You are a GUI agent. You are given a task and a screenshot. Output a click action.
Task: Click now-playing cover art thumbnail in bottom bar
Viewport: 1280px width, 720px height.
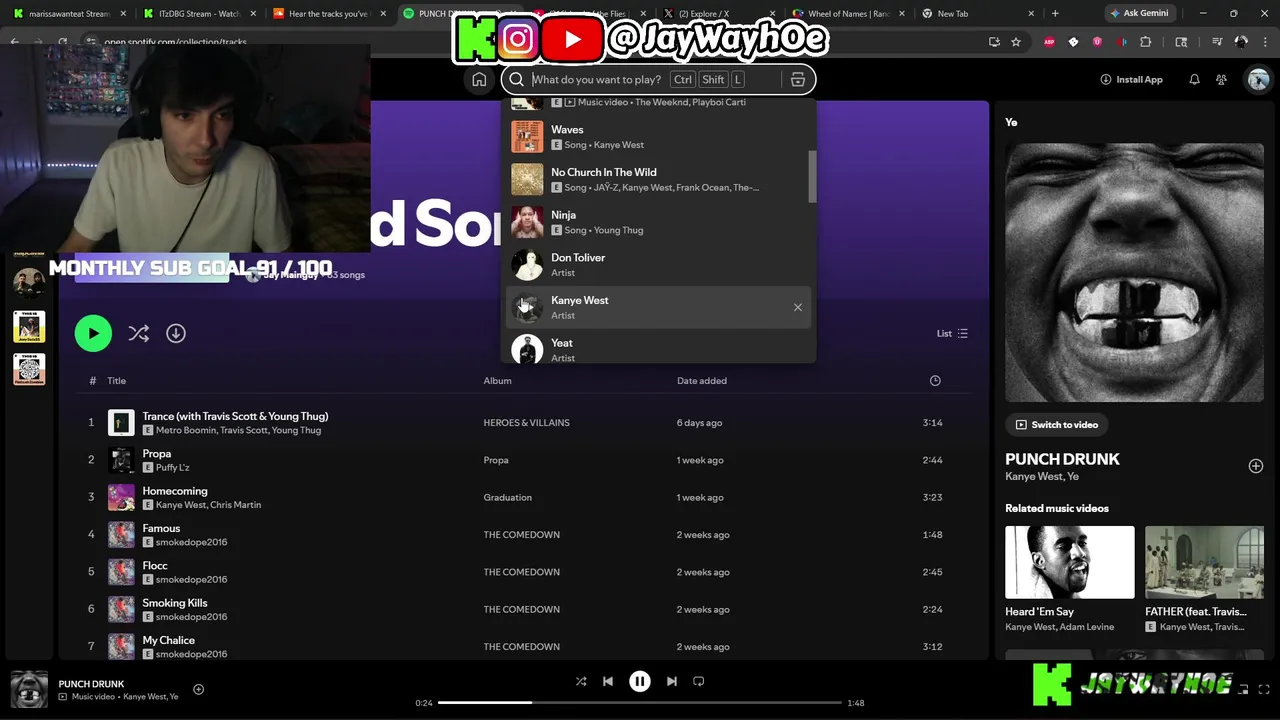29,689
